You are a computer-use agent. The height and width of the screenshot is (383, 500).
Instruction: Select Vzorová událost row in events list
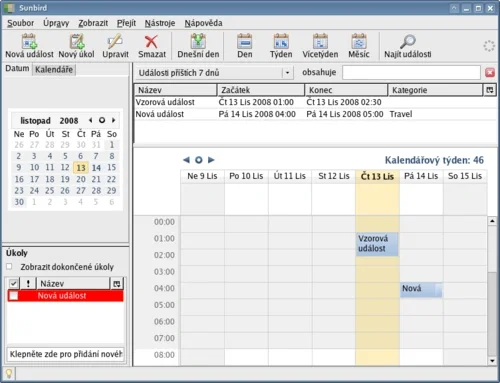315,102
